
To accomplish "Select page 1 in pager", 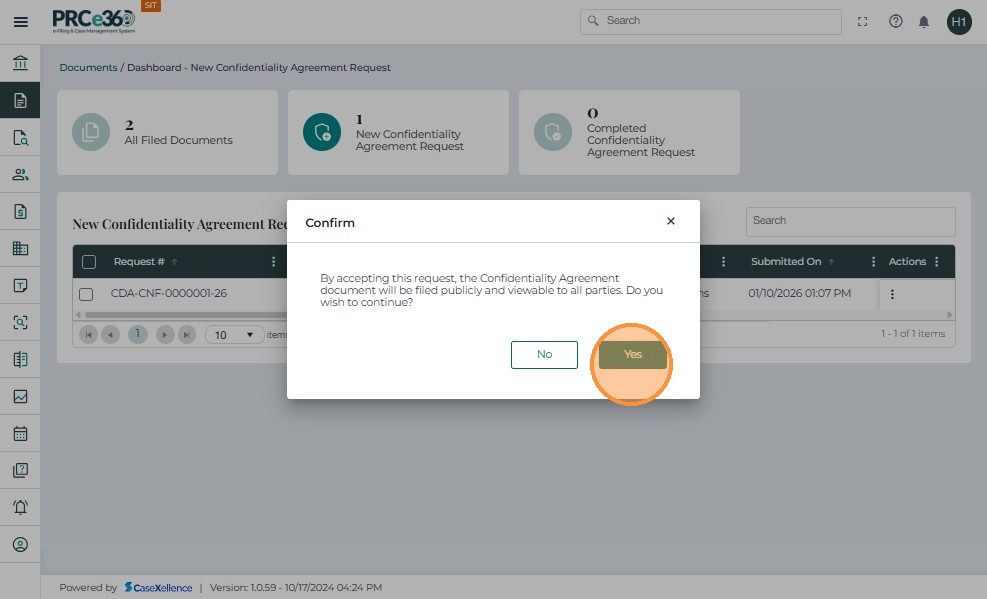I will pyautogui.click(x=137, y=334).
